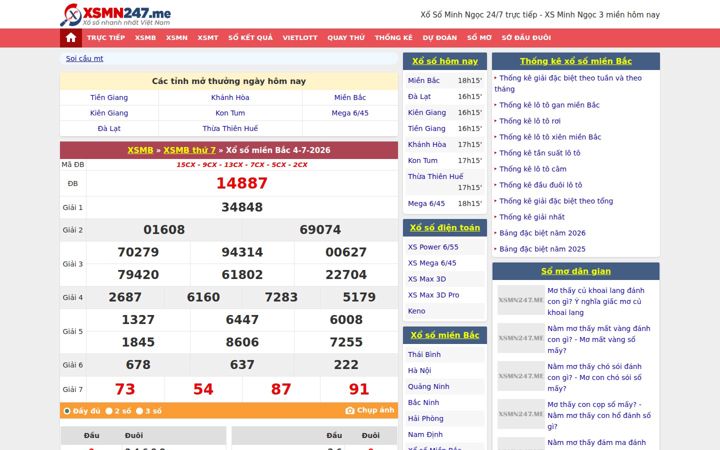The width and height of the screenshot is (720, 450).
Task: Click the Chụp ảnh button
Action: pos(370,411)
